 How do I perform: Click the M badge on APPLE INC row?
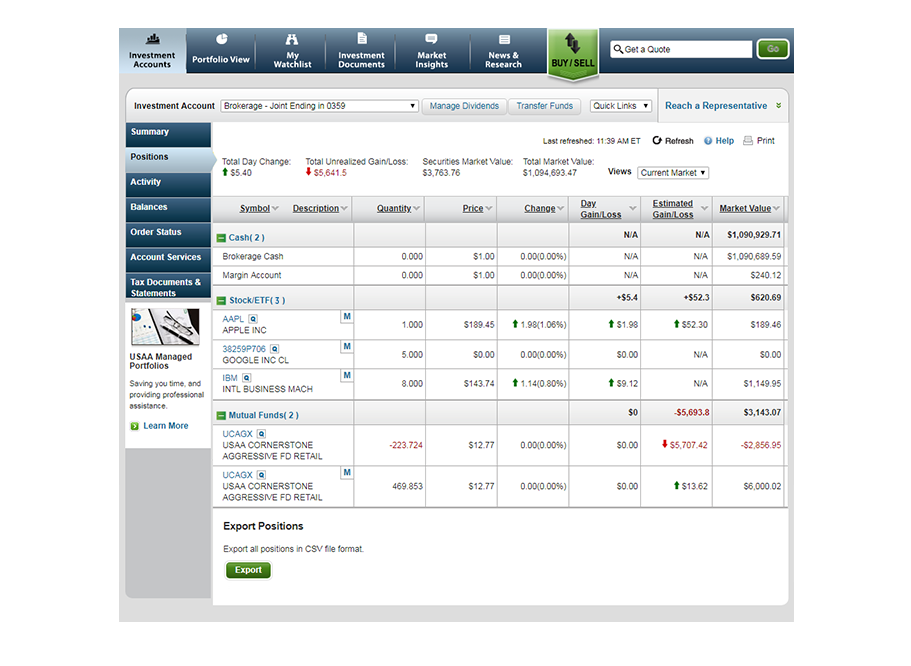(x=347, y=317)
